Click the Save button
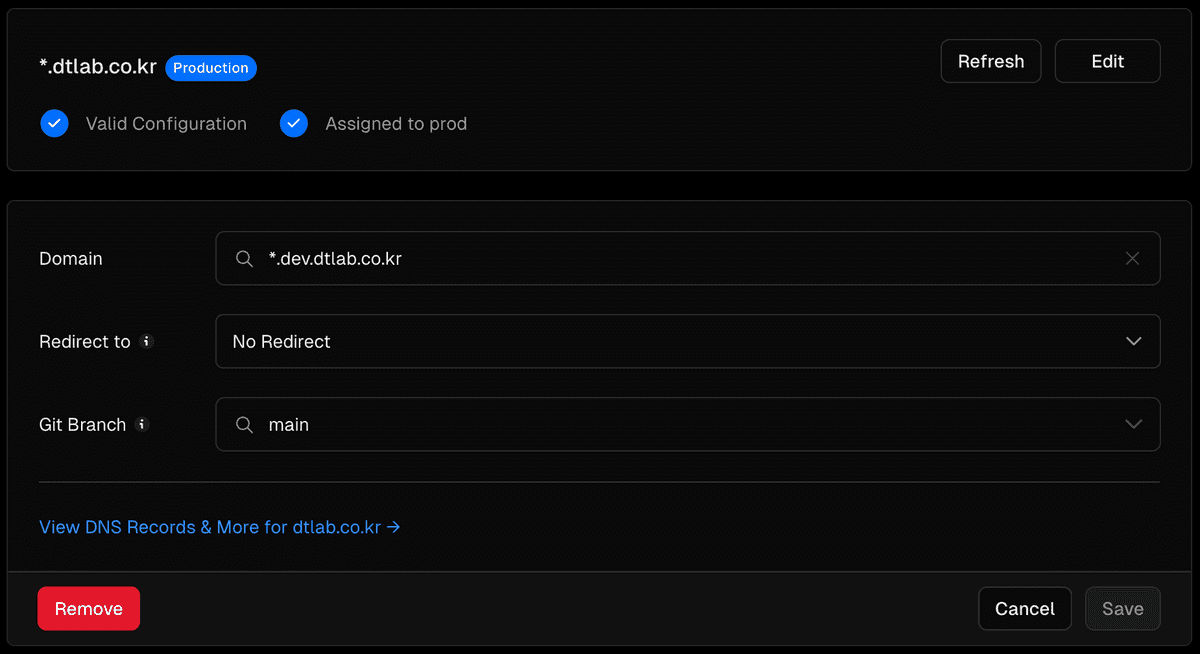1200x654 pixels. pos(1123,608)
